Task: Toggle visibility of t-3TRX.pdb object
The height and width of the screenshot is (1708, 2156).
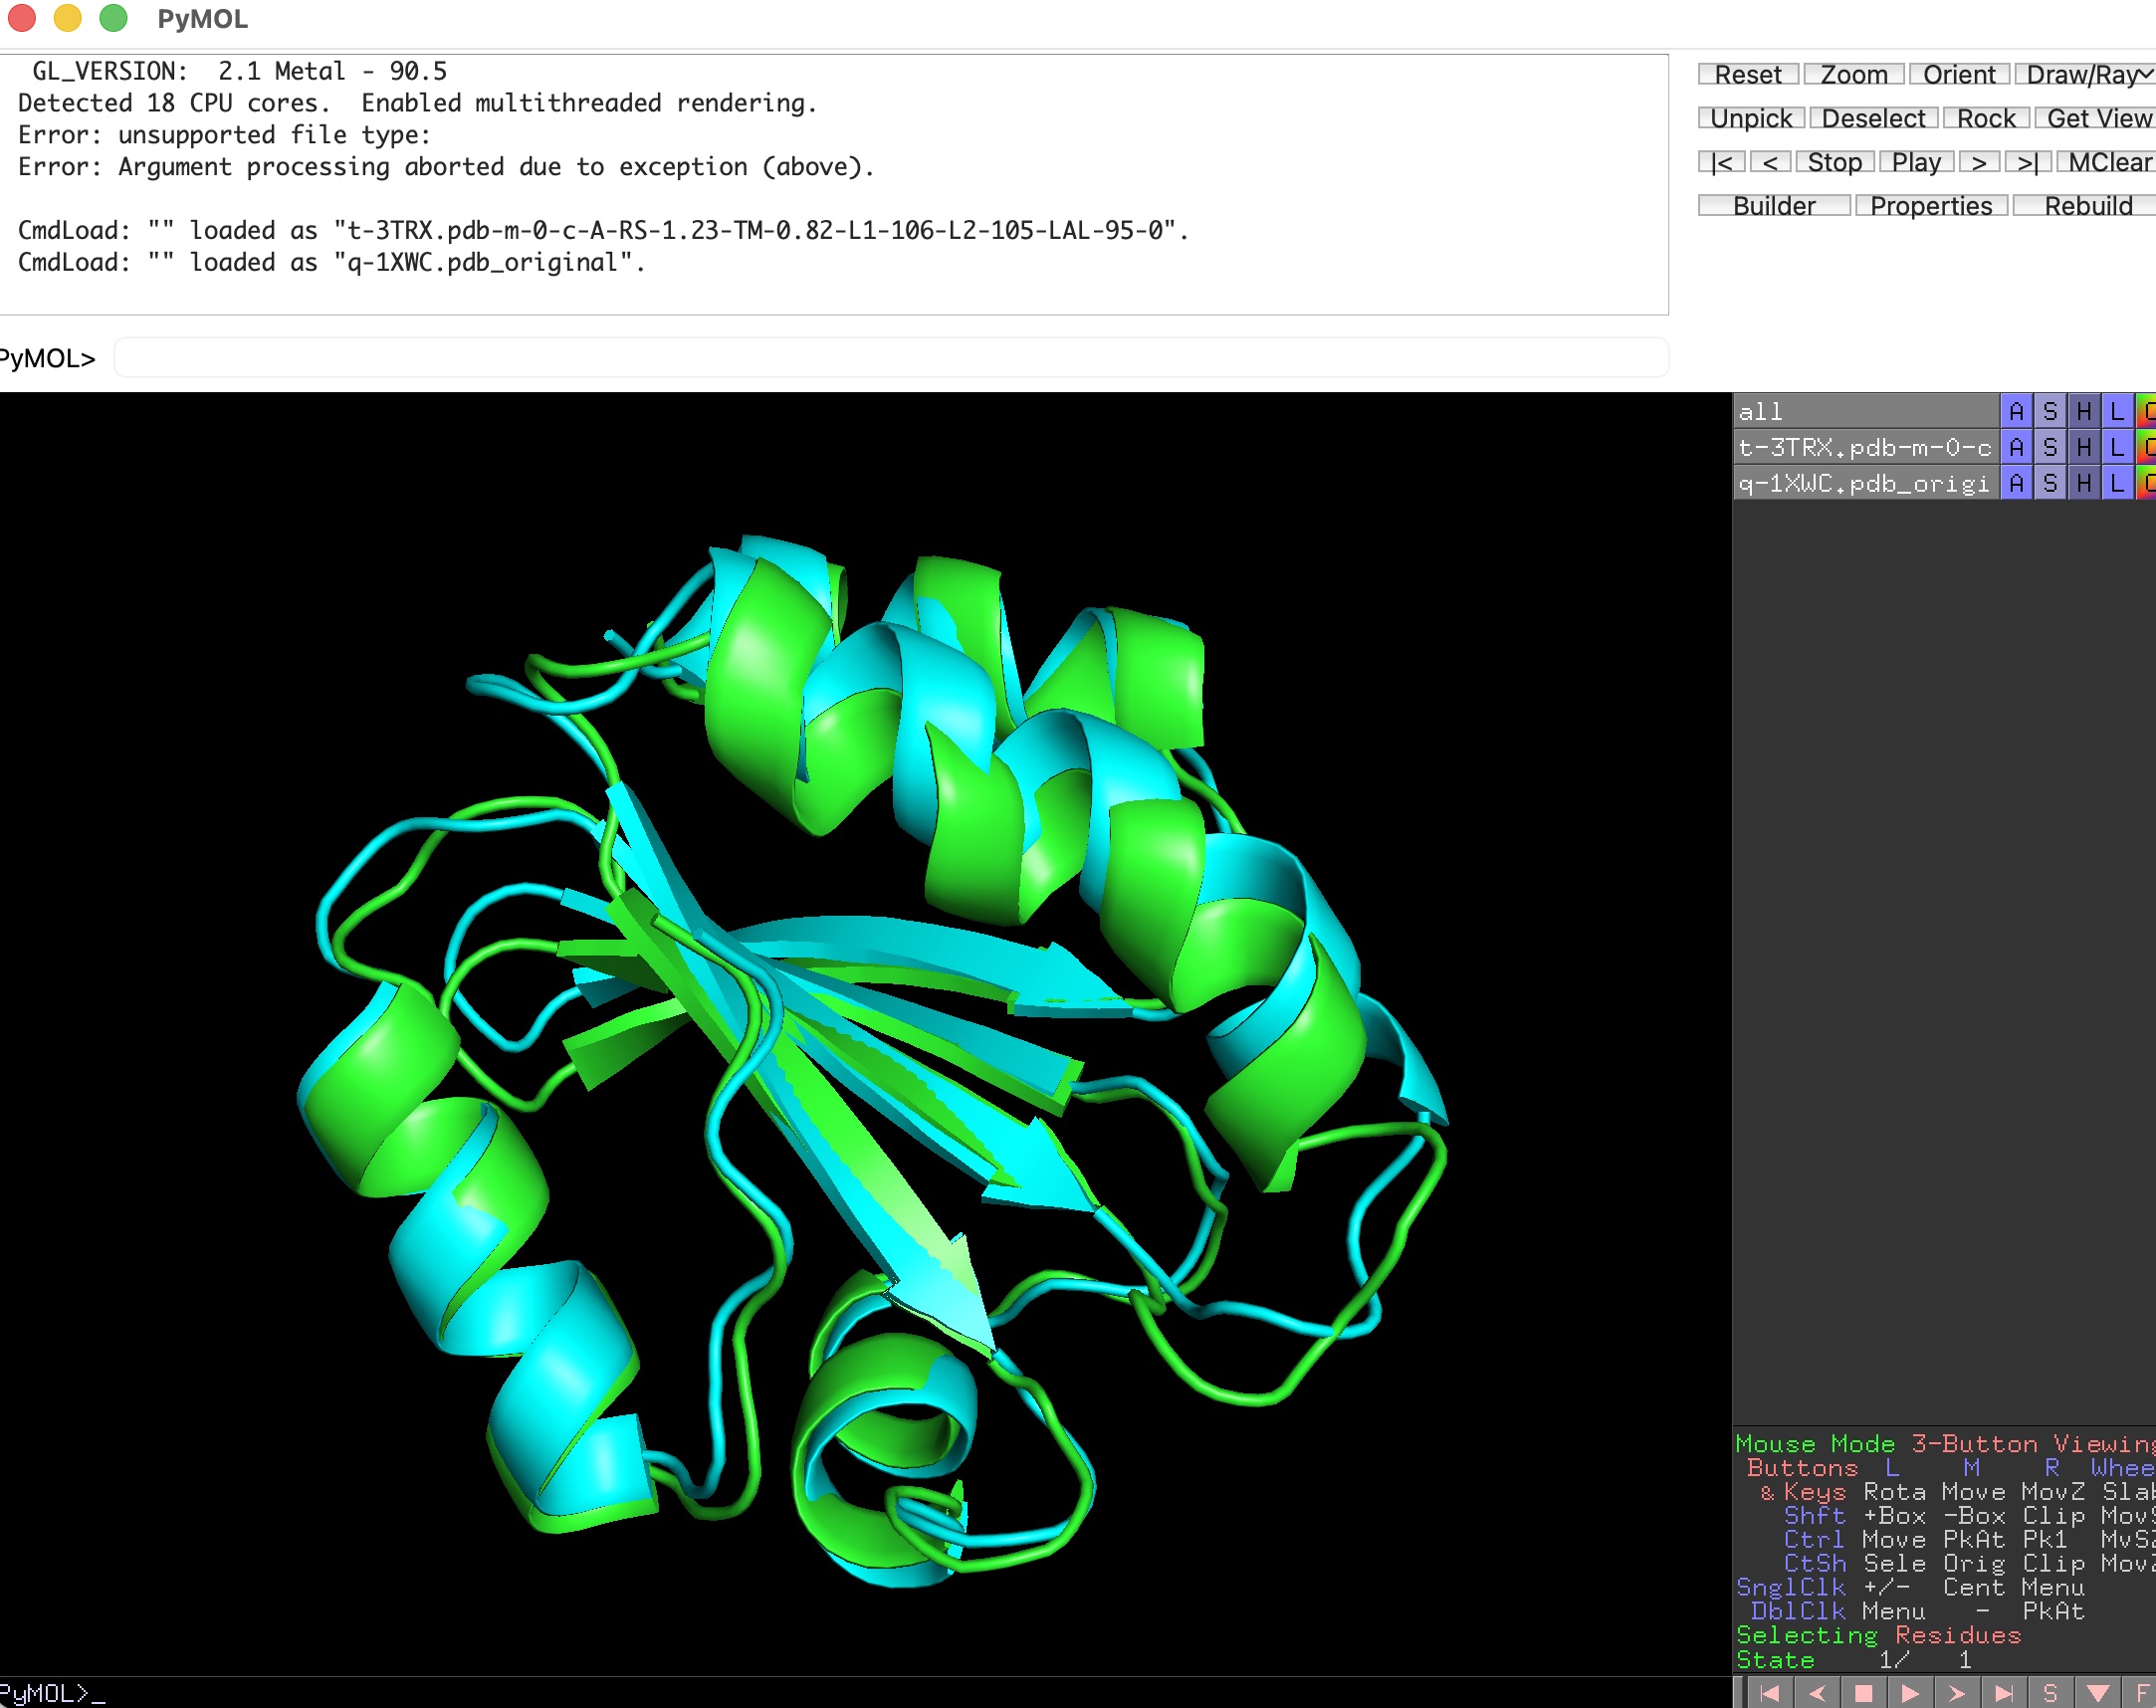Action: 1865,447
